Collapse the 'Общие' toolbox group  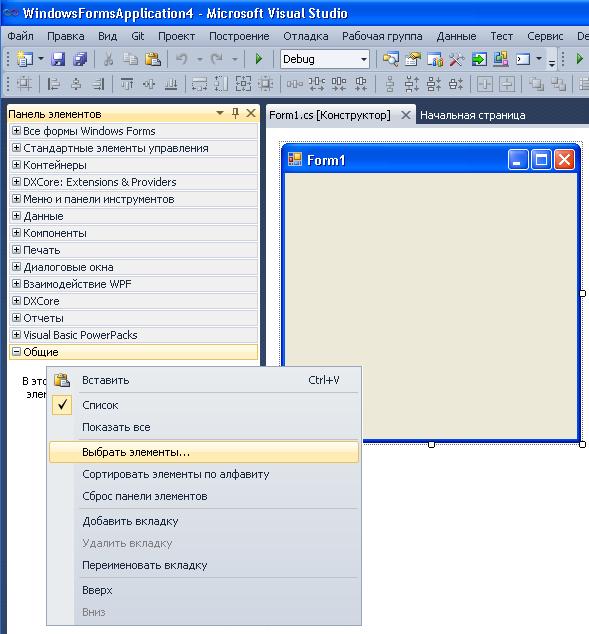[x=16, y=352]
